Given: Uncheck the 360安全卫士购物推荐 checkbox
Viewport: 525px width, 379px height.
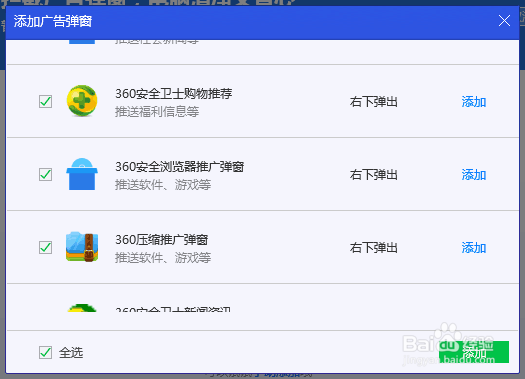Looking at the screenshot, I should pos(45,101).
